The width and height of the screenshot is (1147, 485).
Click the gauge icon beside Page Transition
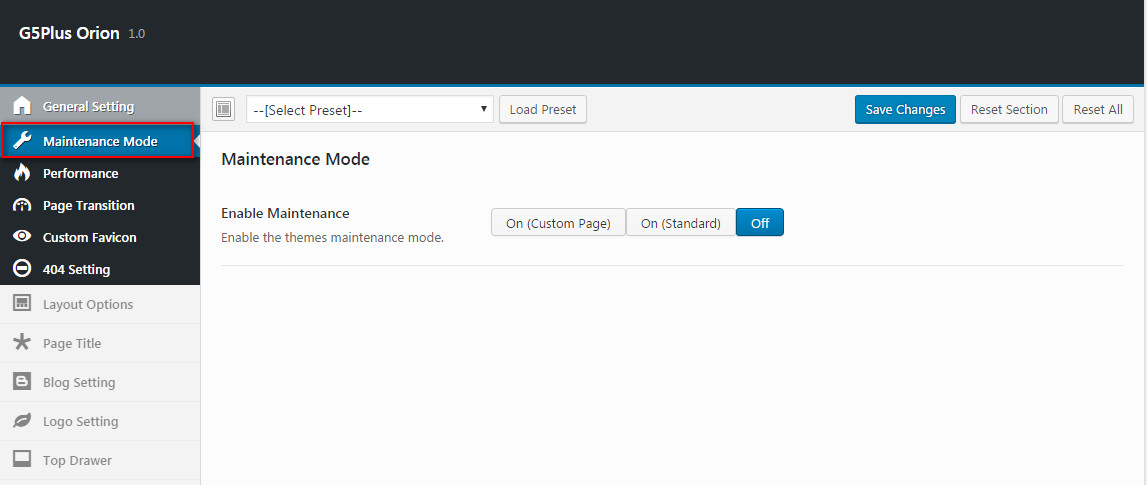(x=23, y=206)
